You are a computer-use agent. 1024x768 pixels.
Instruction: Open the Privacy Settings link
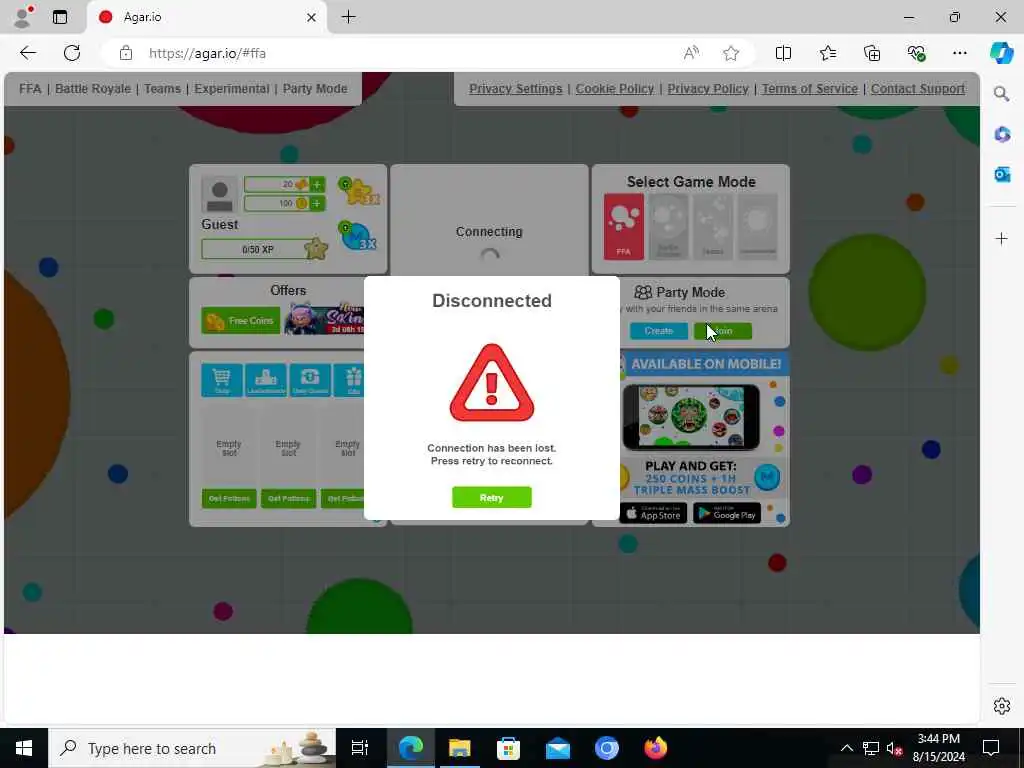(x=515, y=89)
